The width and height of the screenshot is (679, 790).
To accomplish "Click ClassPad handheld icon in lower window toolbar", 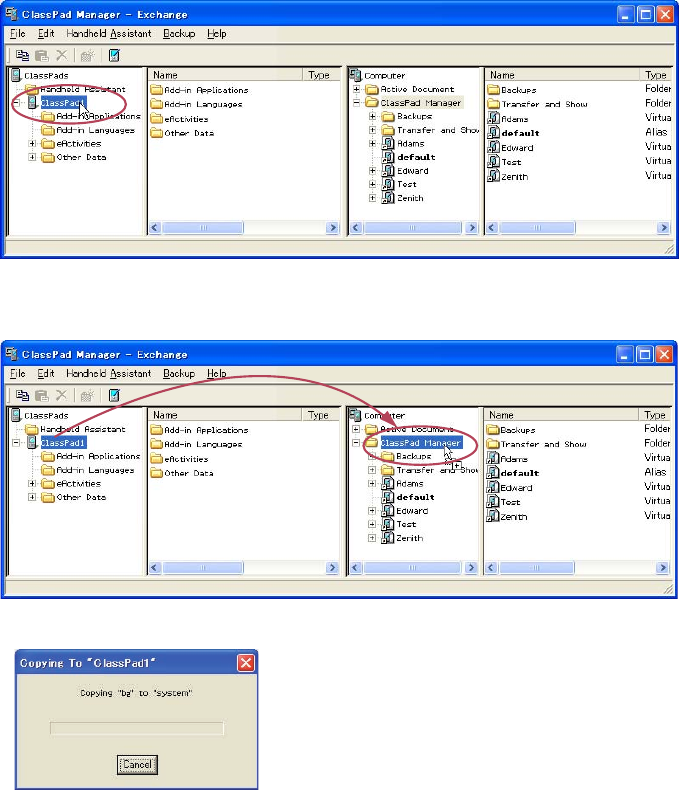I will point(114,395).
